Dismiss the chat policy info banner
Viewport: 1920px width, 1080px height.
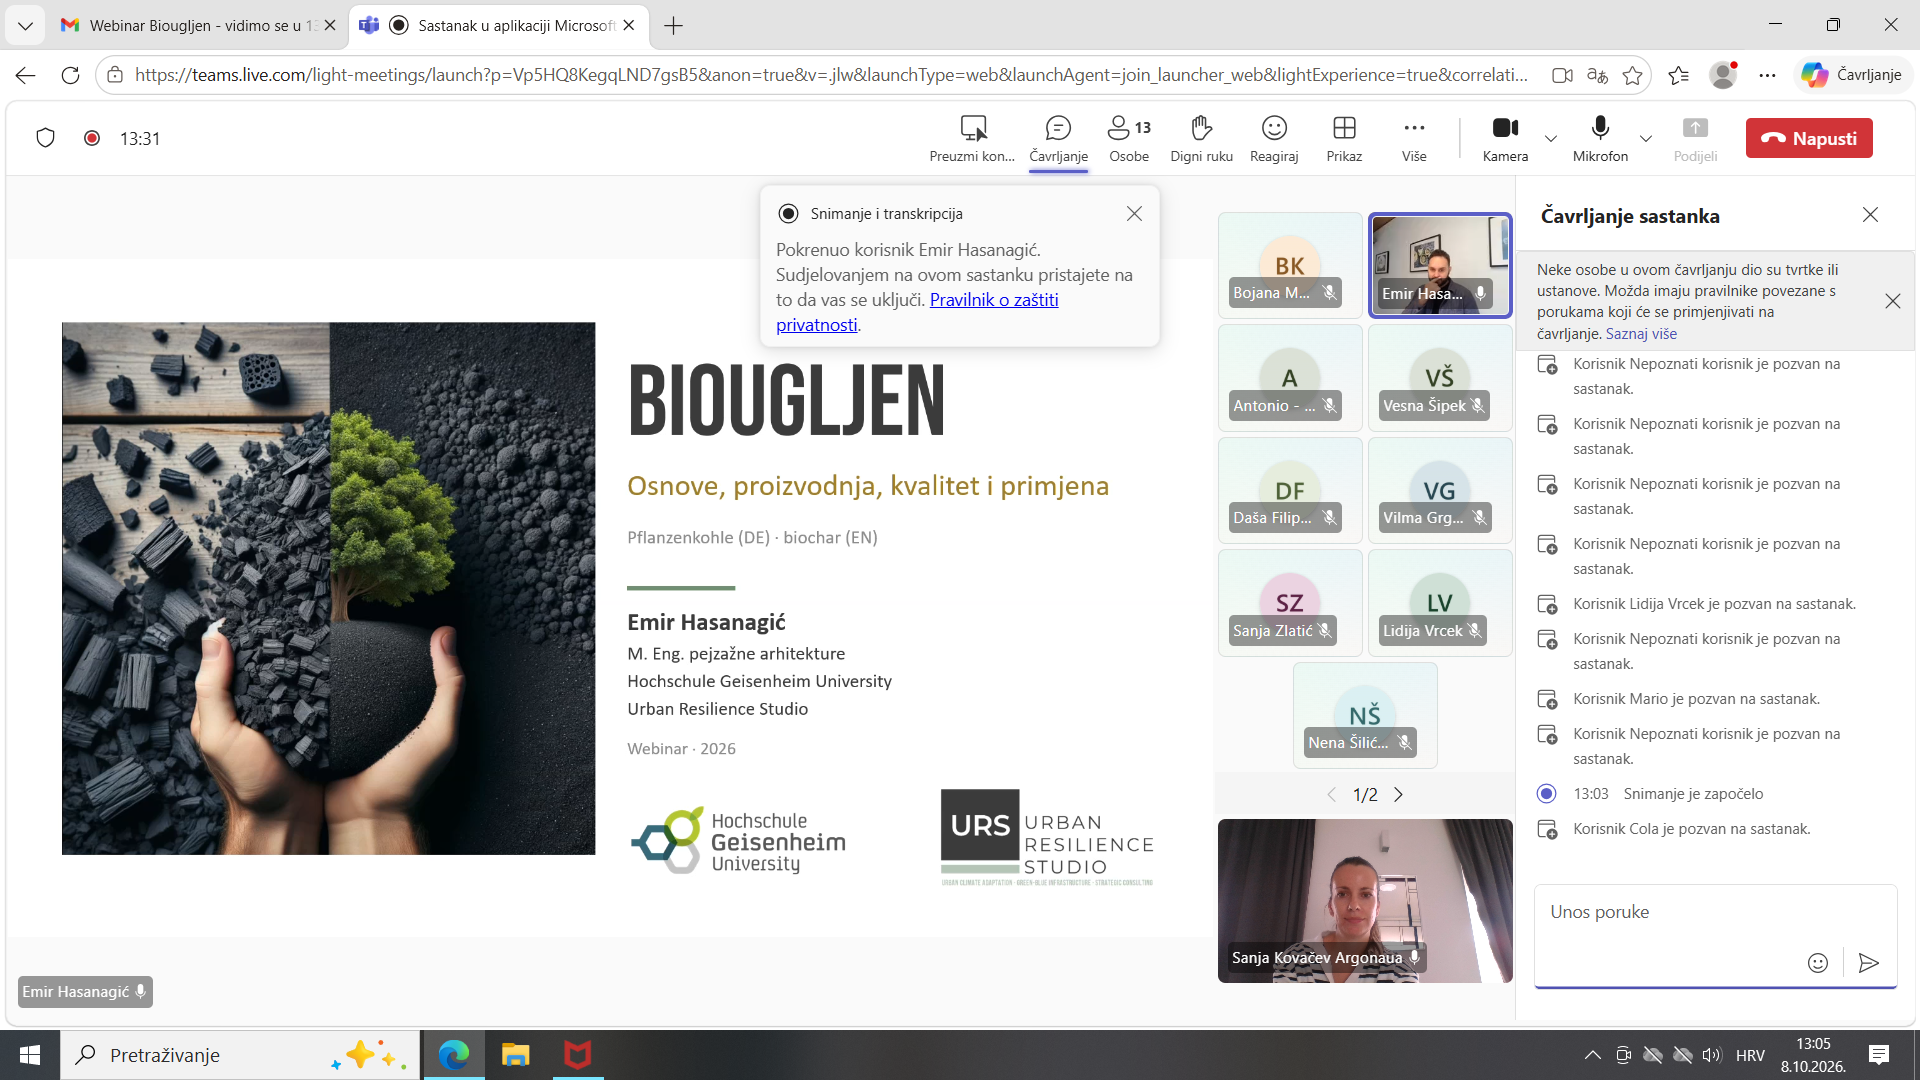coord(1892,301)
